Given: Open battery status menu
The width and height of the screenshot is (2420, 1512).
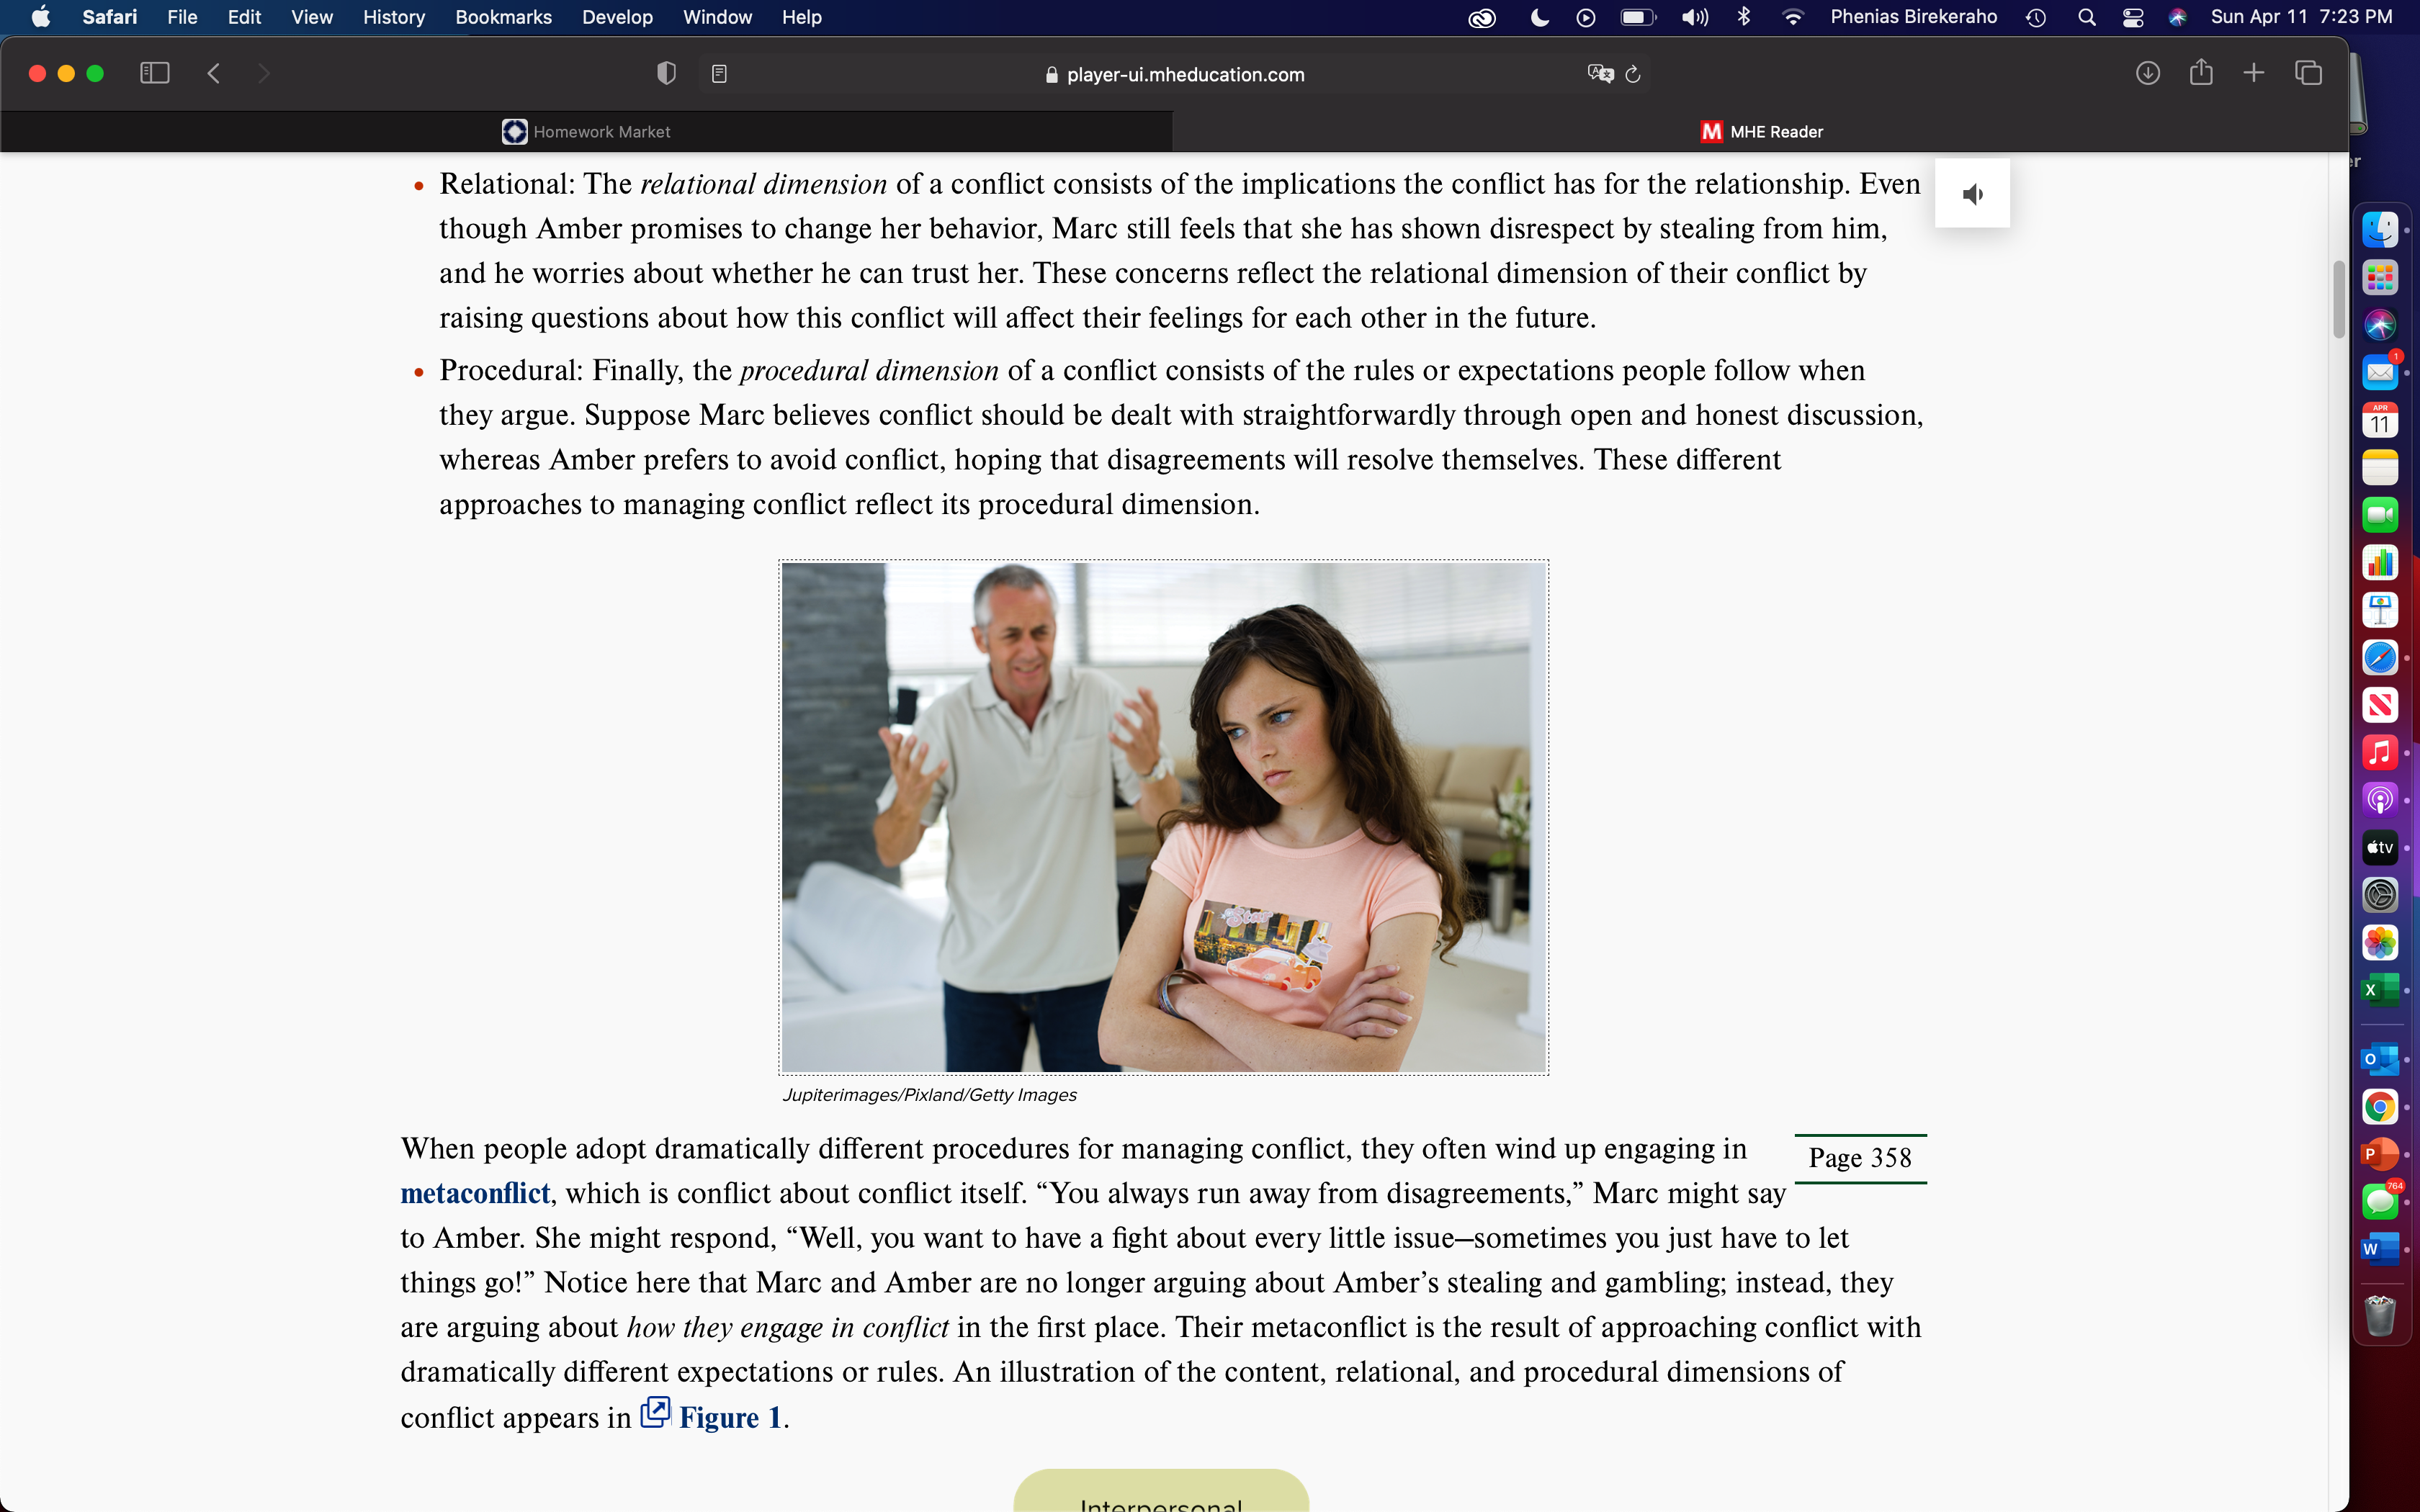Looking at the screenshot, I should tap(1638, 17).
